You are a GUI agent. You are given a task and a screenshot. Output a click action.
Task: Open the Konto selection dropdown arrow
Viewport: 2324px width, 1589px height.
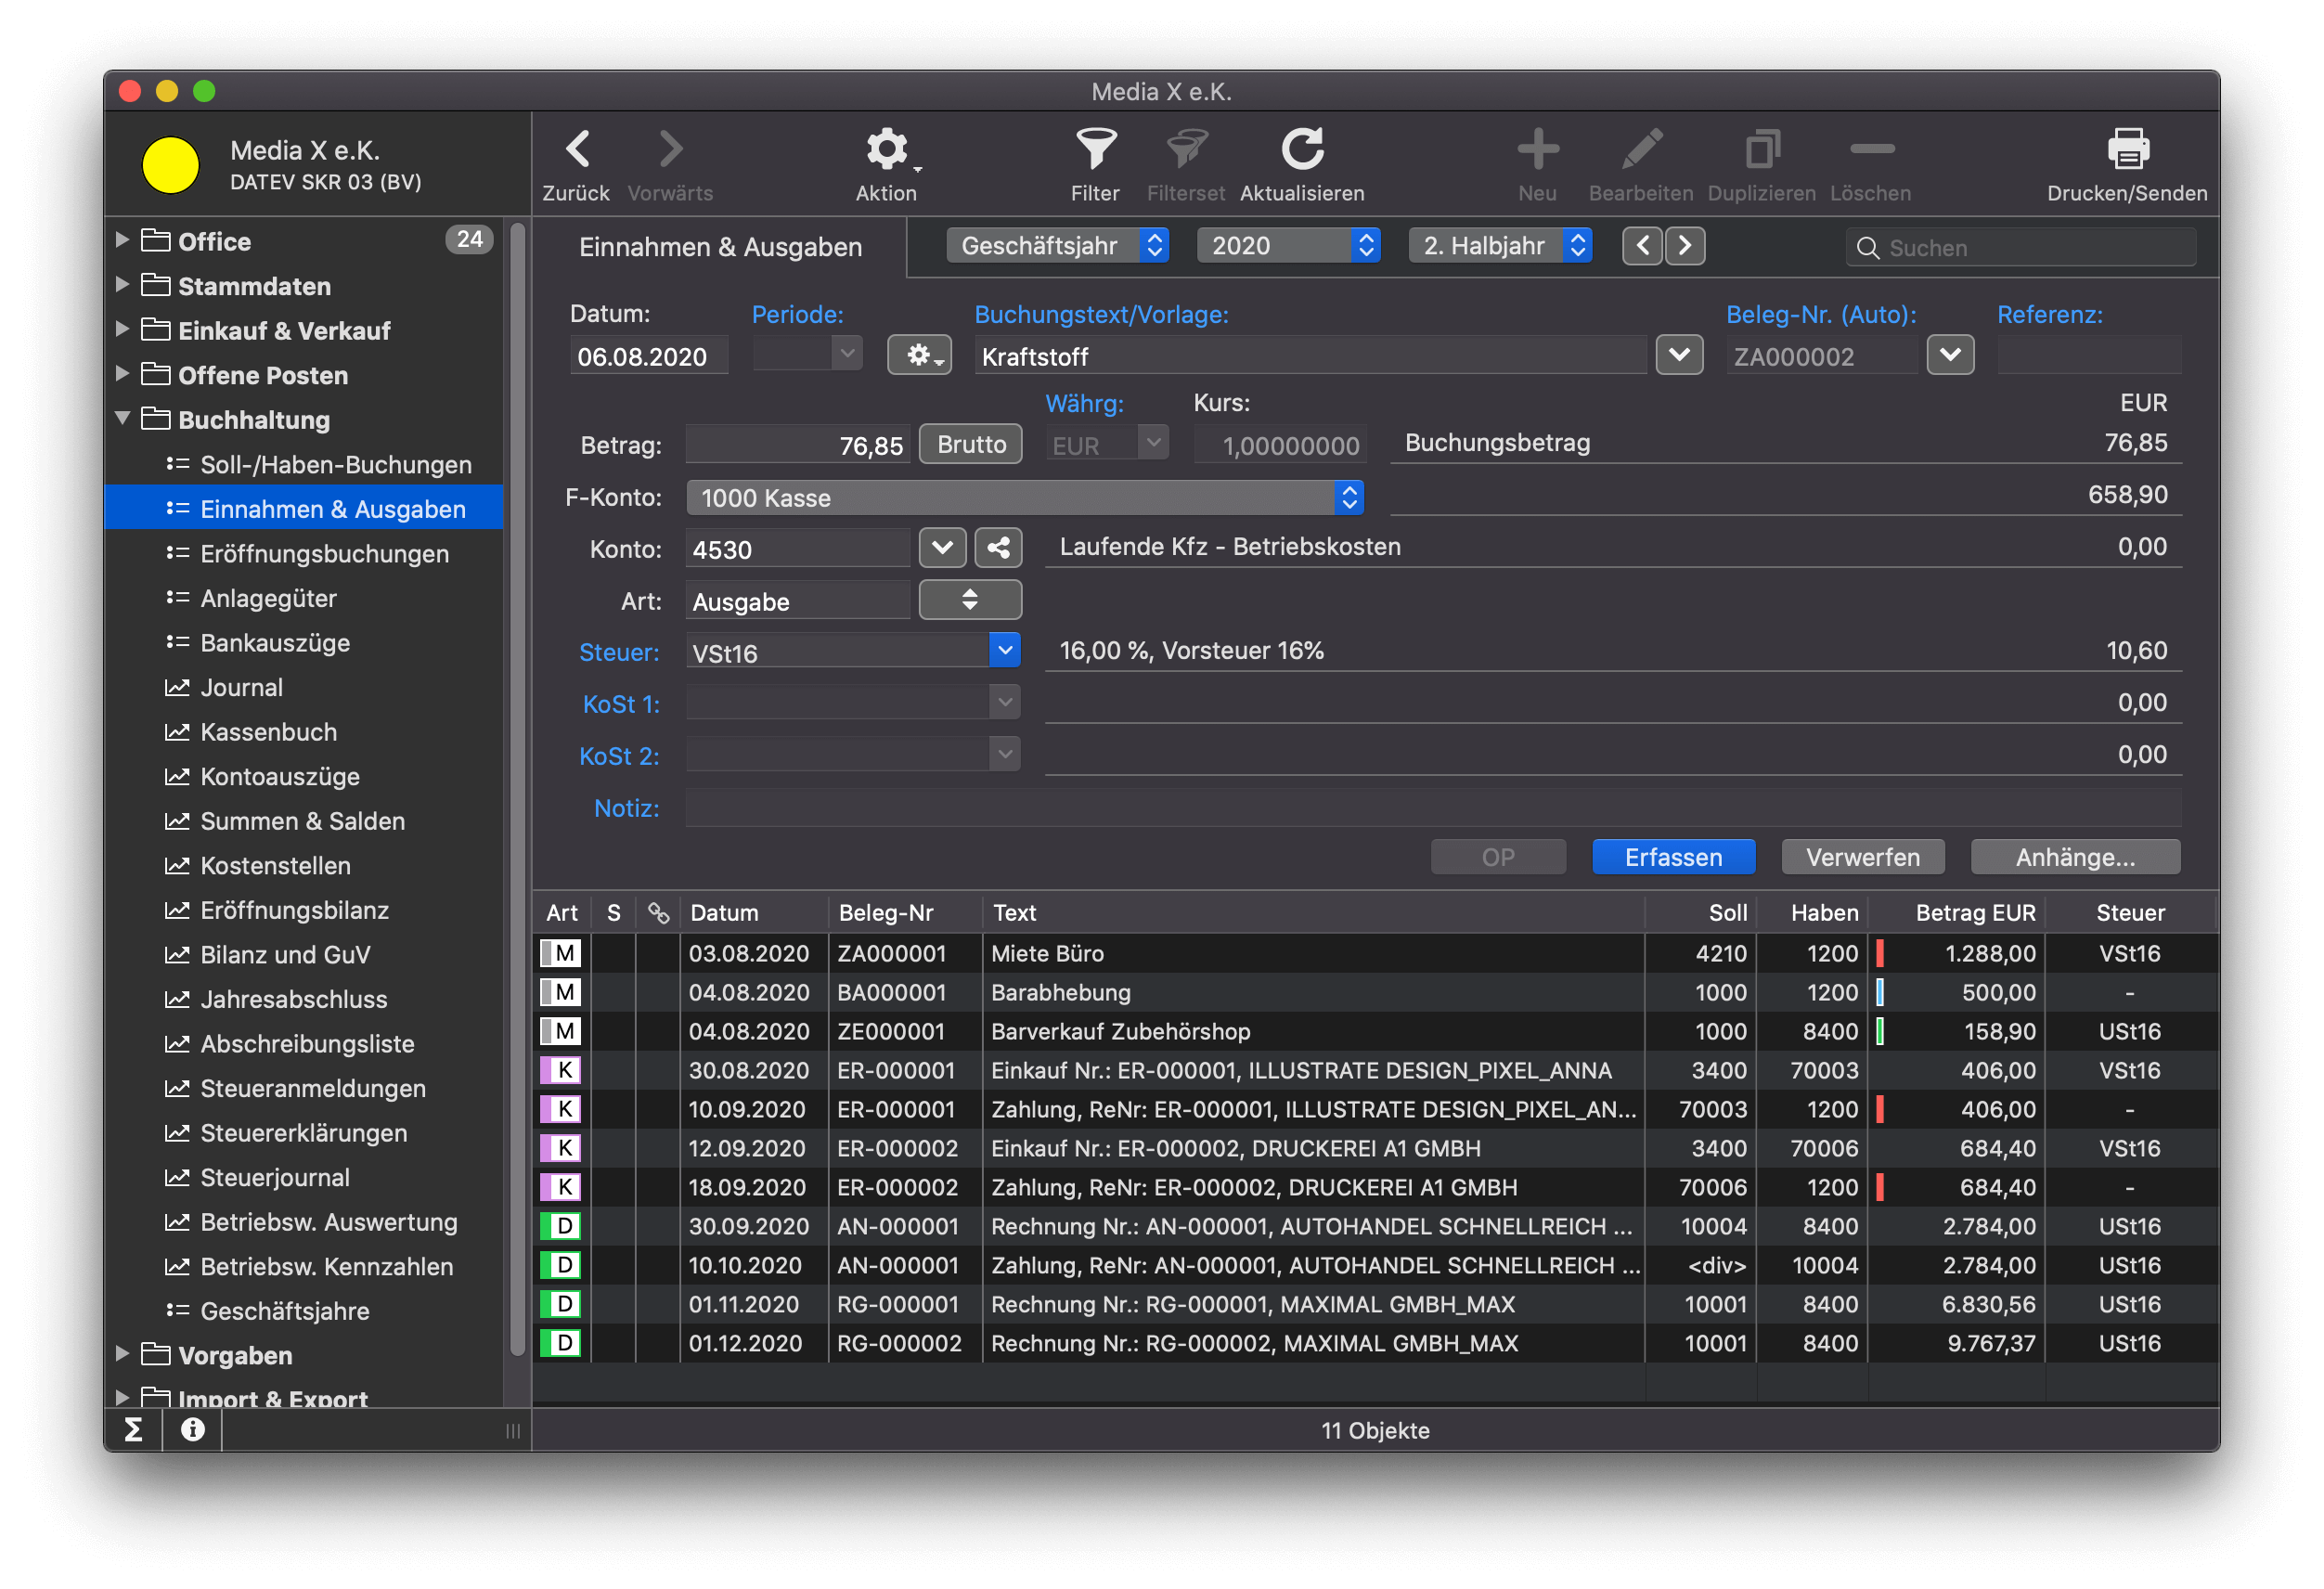[x=942, y=548]
